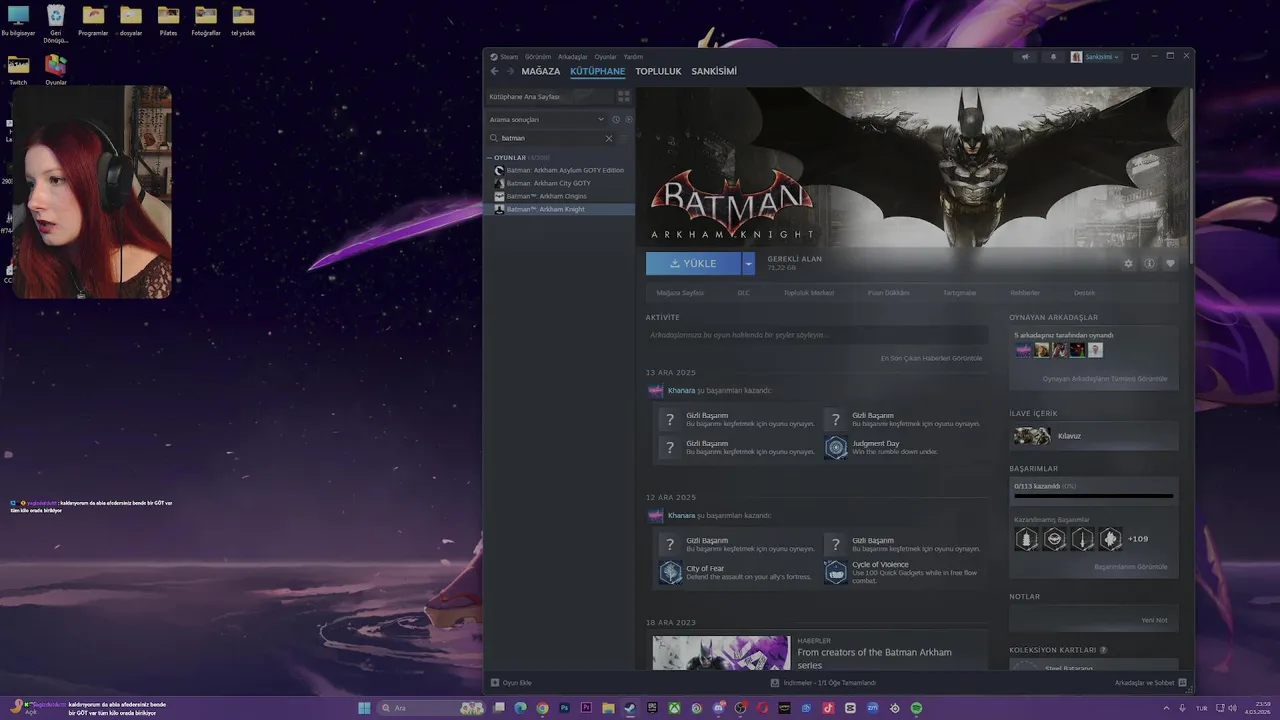Show game info icon
Image resolution: width=1280 pixels, height=720 pixels.
click(x=1150, y=264)
